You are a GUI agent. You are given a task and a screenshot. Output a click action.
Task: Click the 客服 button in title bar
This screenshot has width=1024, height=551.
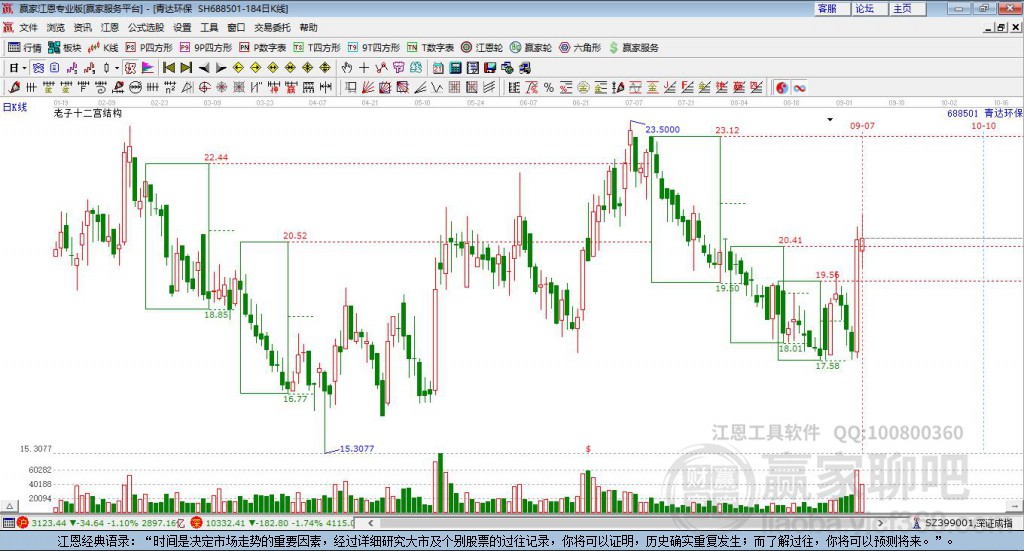point(831,8)
